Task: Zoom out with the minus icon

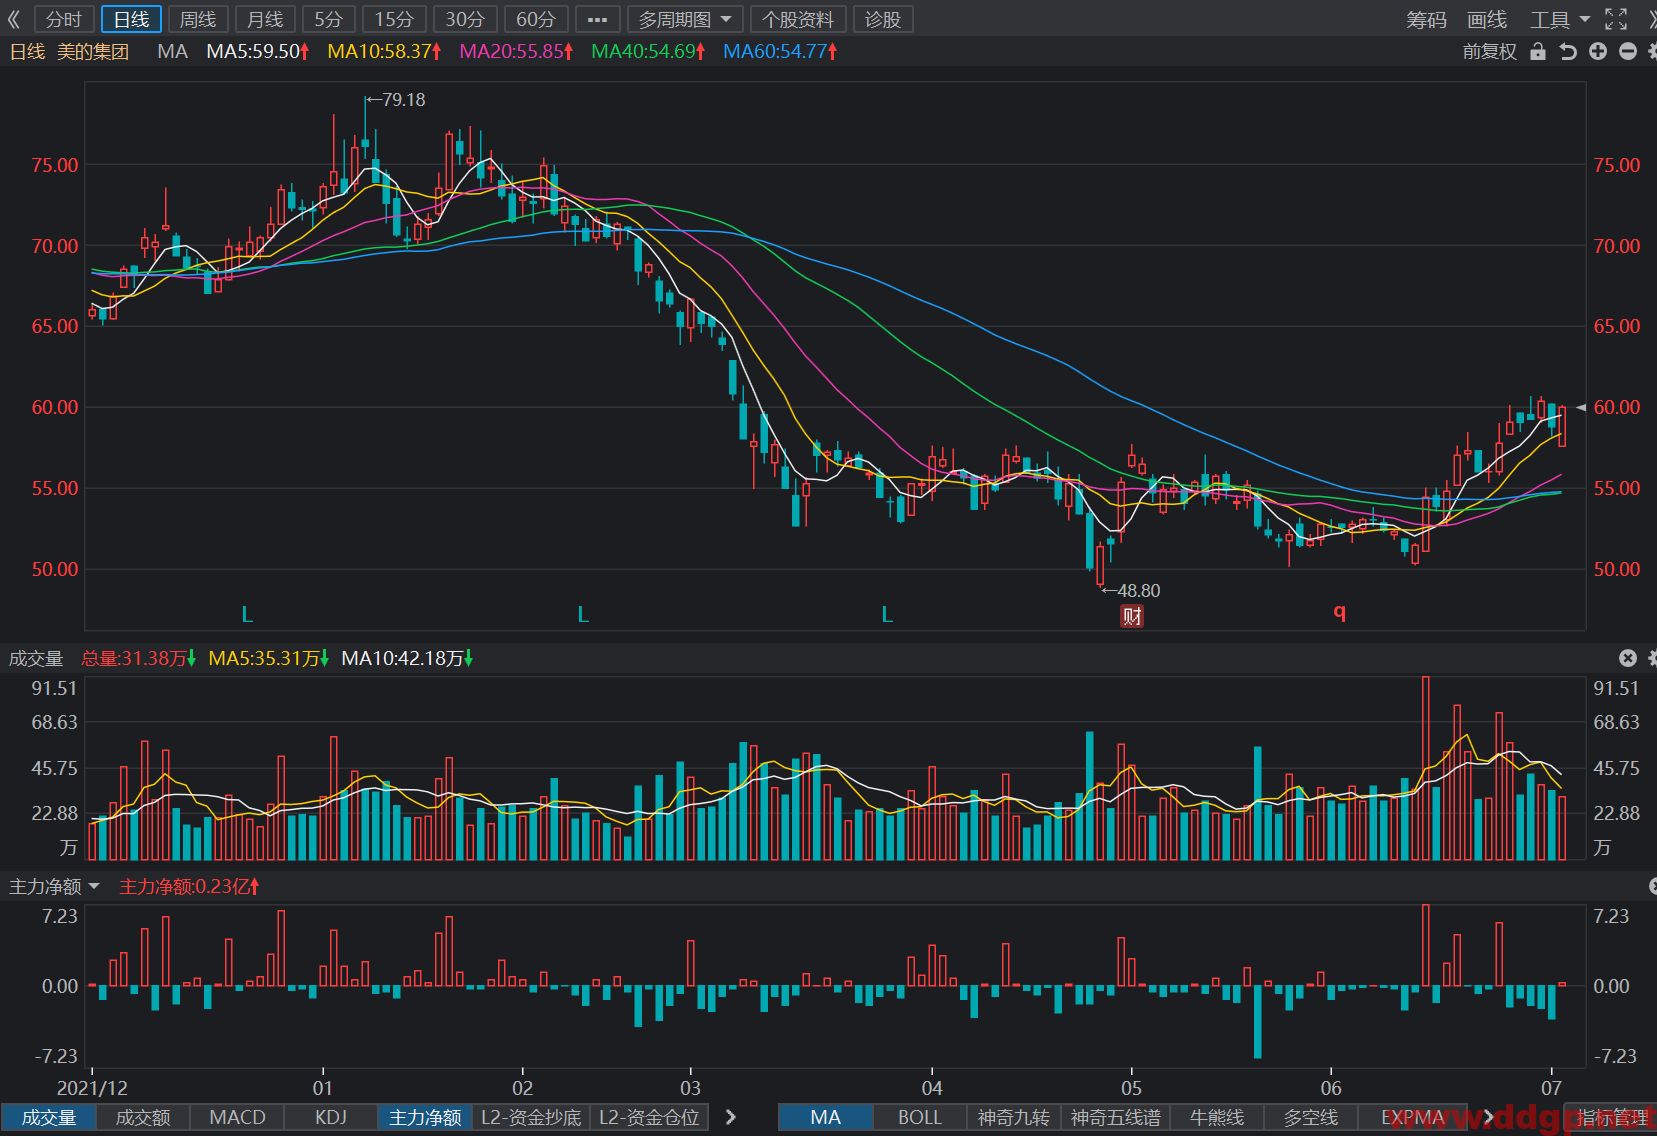Action: tap(1628, 51)
